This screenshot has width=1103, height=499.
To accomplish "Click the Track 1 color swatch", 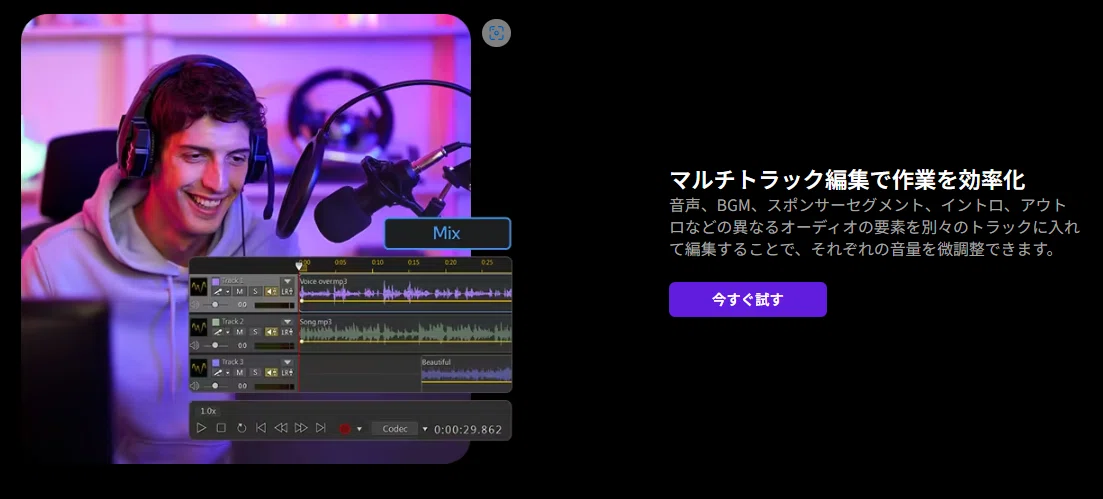I will coord(215,282).
